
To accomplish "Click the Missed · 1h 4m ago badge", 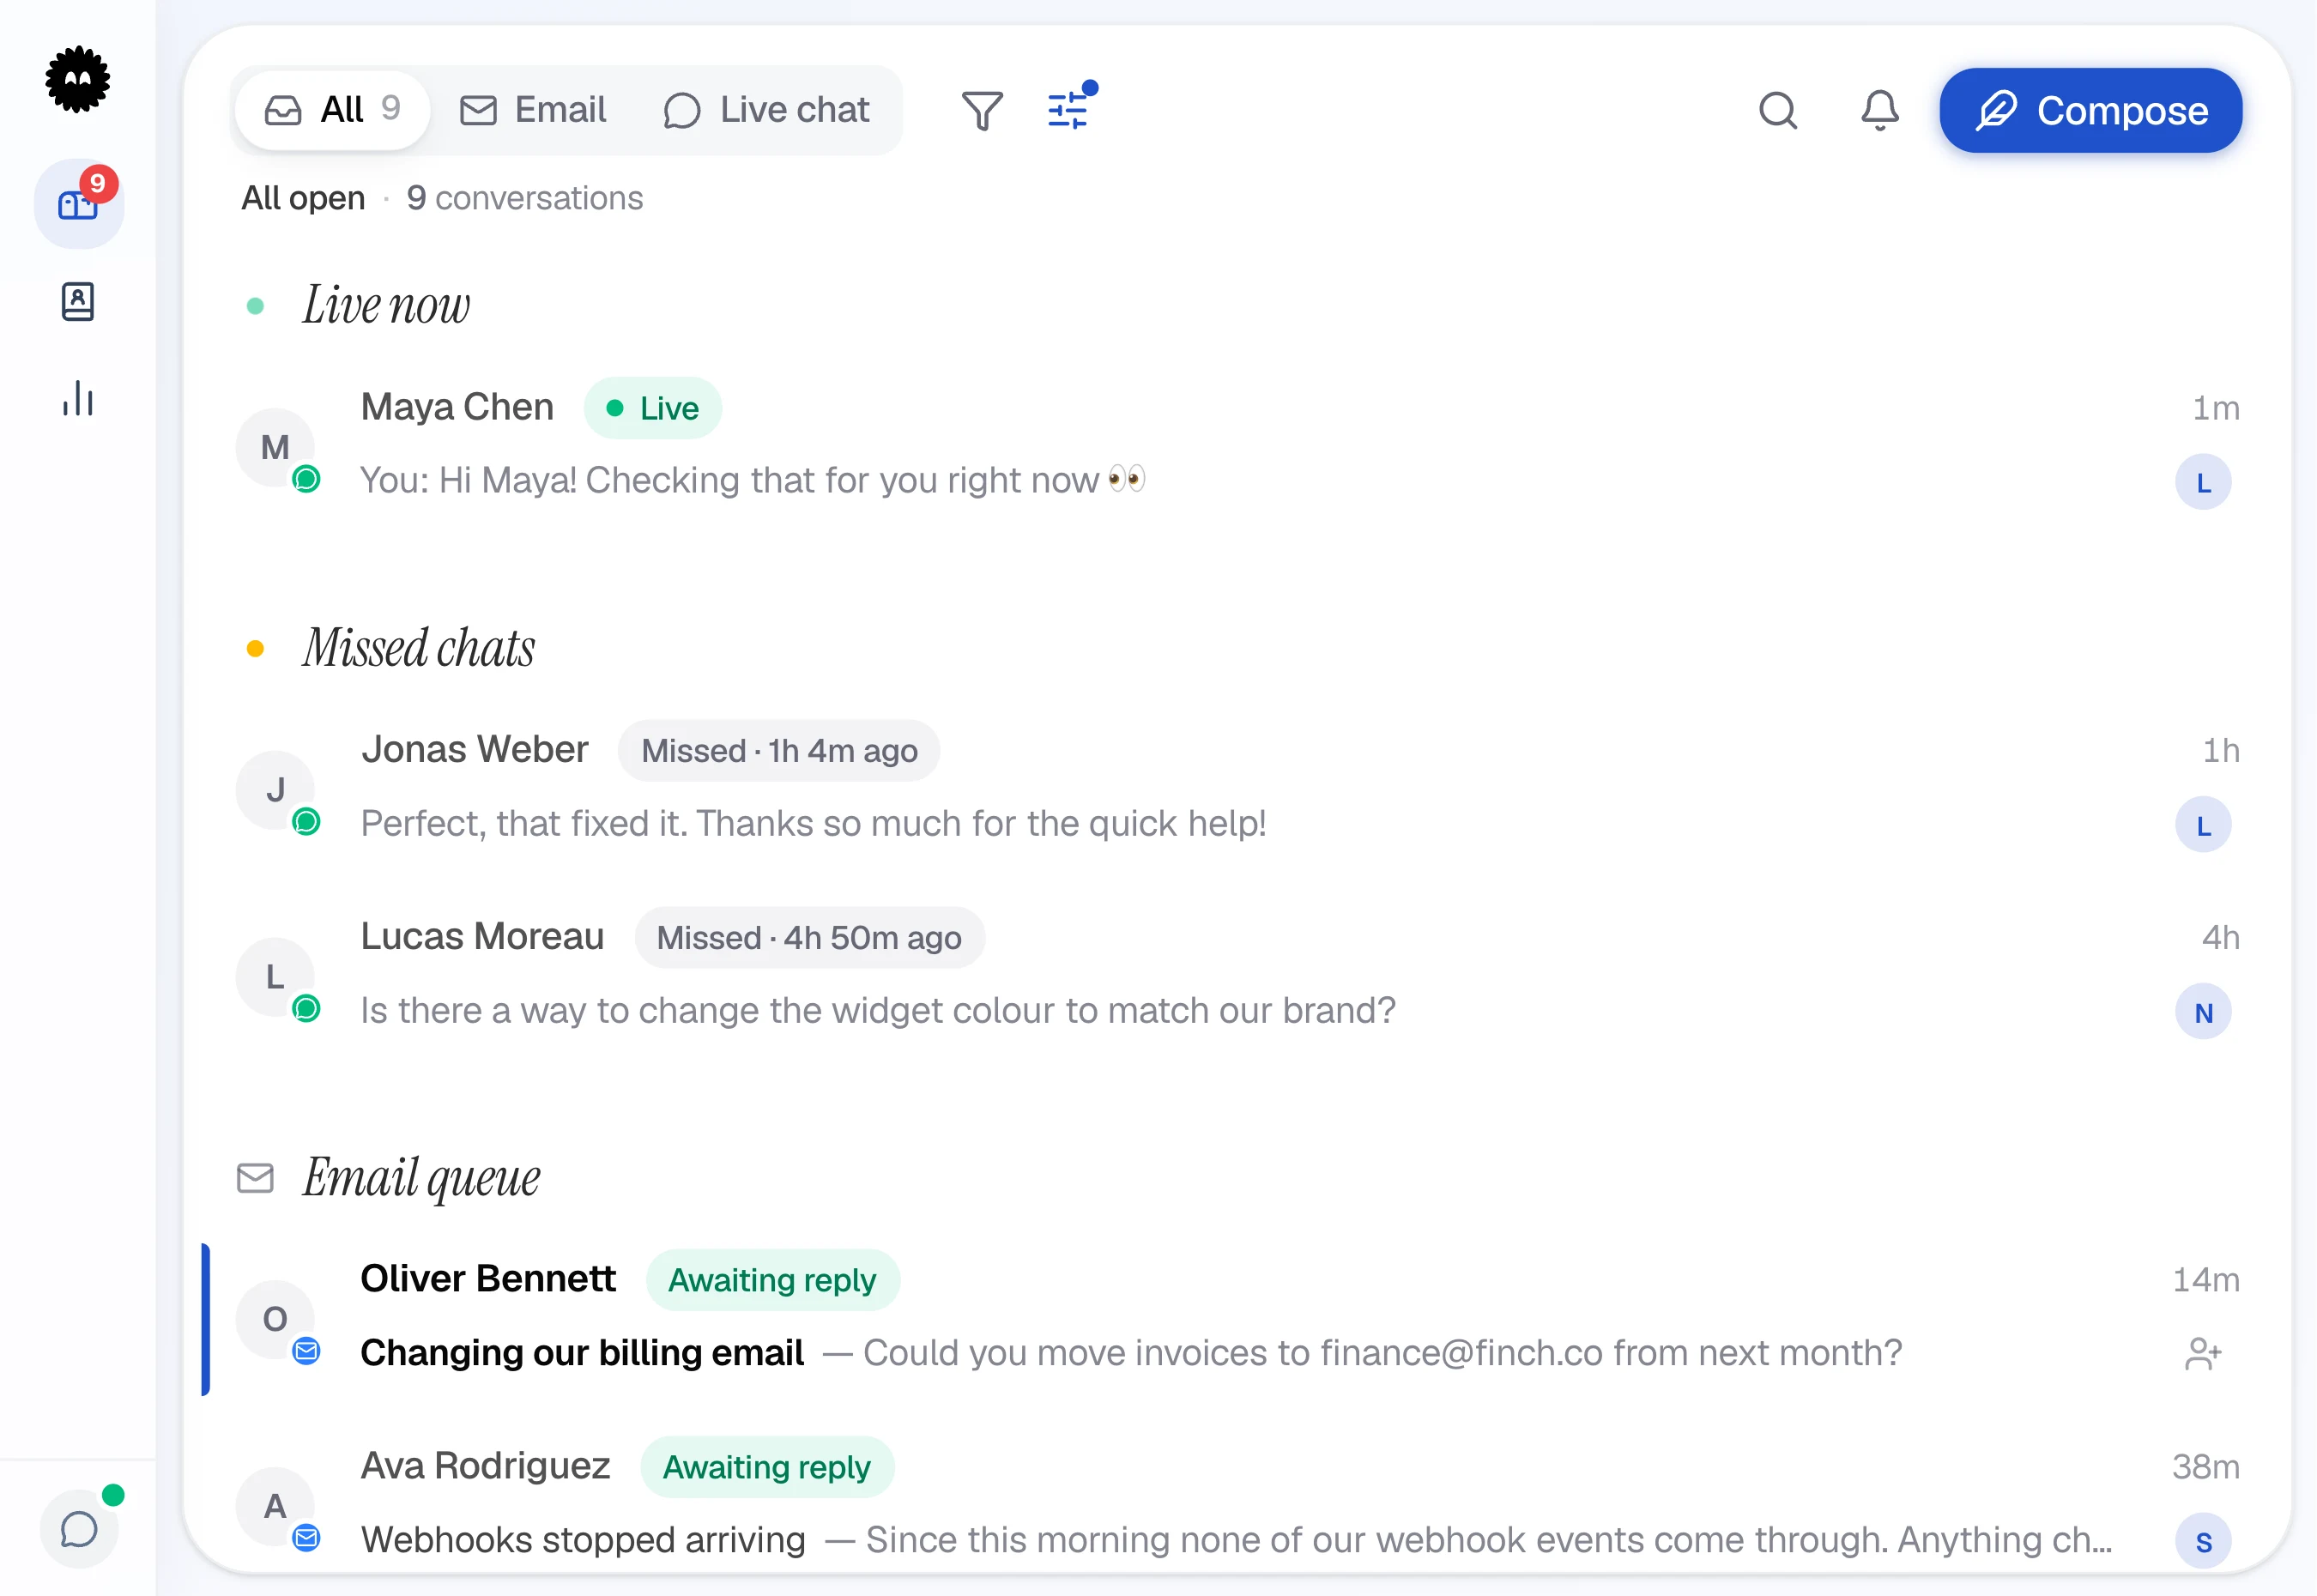I will click(x=779, y=751).
